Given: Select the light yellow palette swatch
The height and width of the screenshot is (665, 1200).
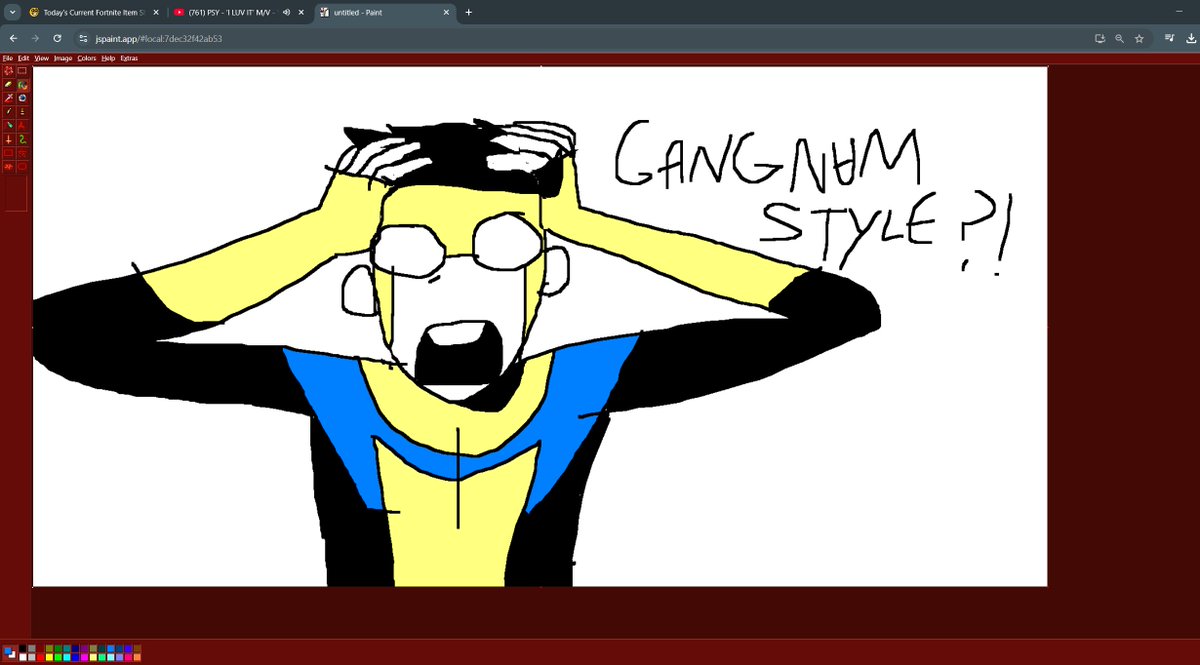Looking at the screenshot, I should coord(93,657).
